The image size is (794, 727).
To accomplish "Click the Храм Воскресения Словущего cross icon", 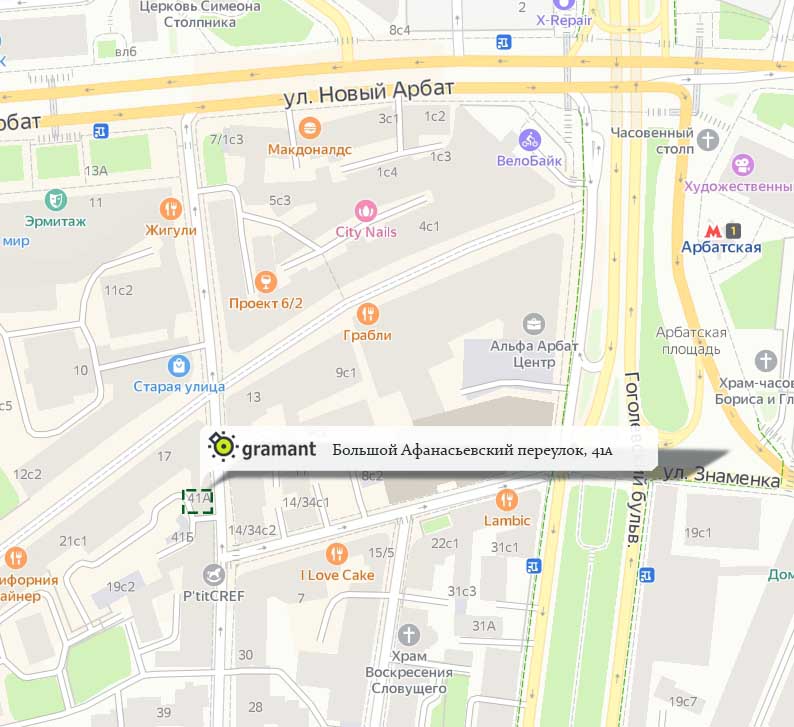I will pyautogui.click(x=409, y=634).
